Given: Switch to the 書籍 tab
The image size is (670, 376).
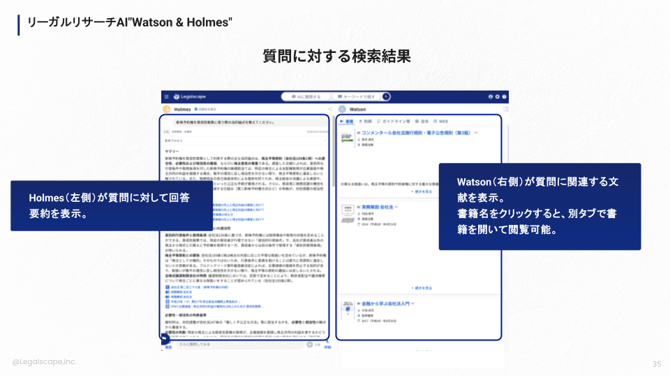Looking at the screenshot, I should point(347,122).
